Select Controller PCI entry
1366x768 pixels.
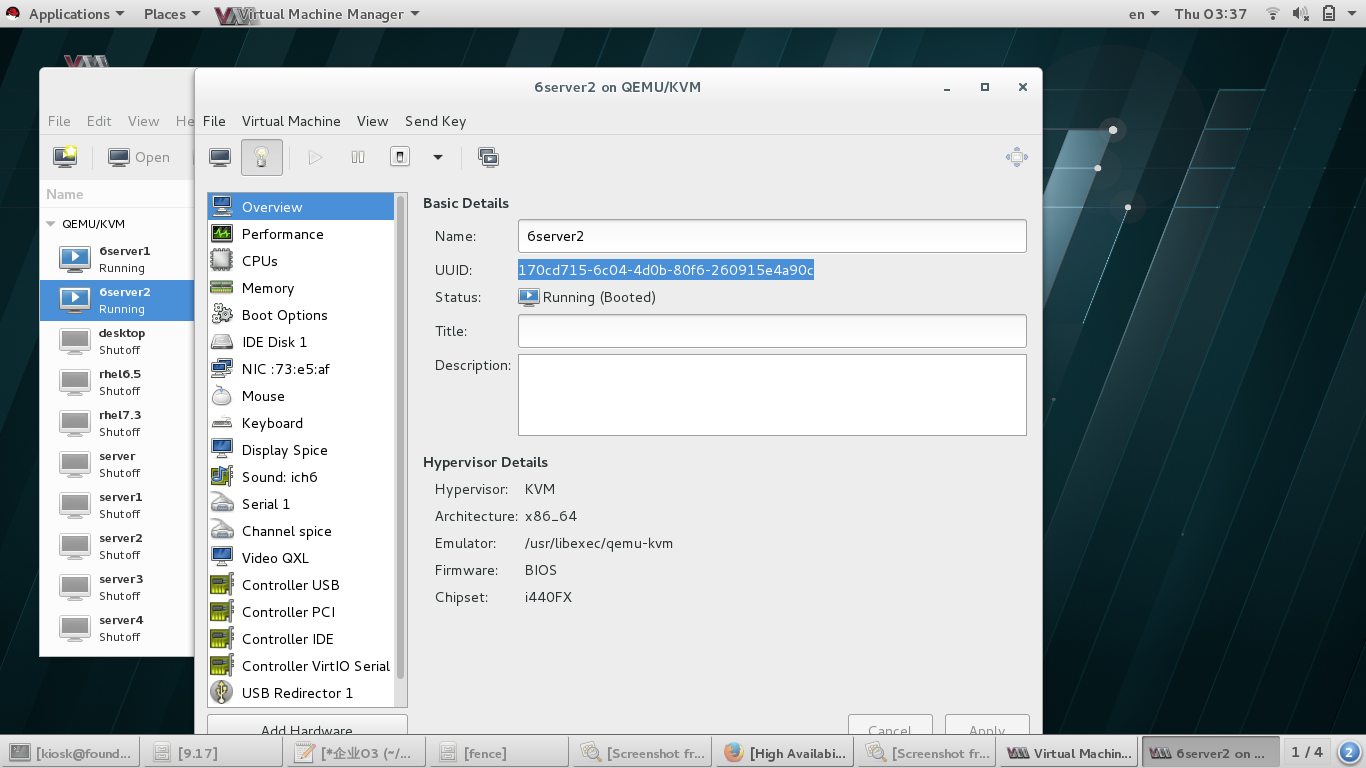[301, 612]
